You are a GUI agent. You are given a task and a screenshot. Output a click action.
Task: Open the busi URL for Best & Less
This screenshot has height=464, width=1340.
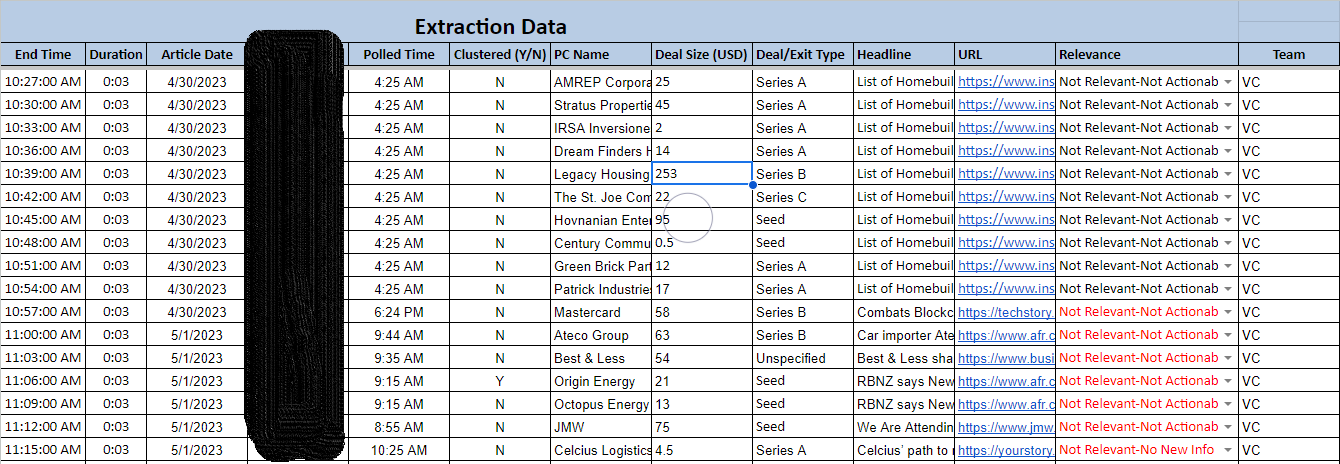tap(1006, 358)
